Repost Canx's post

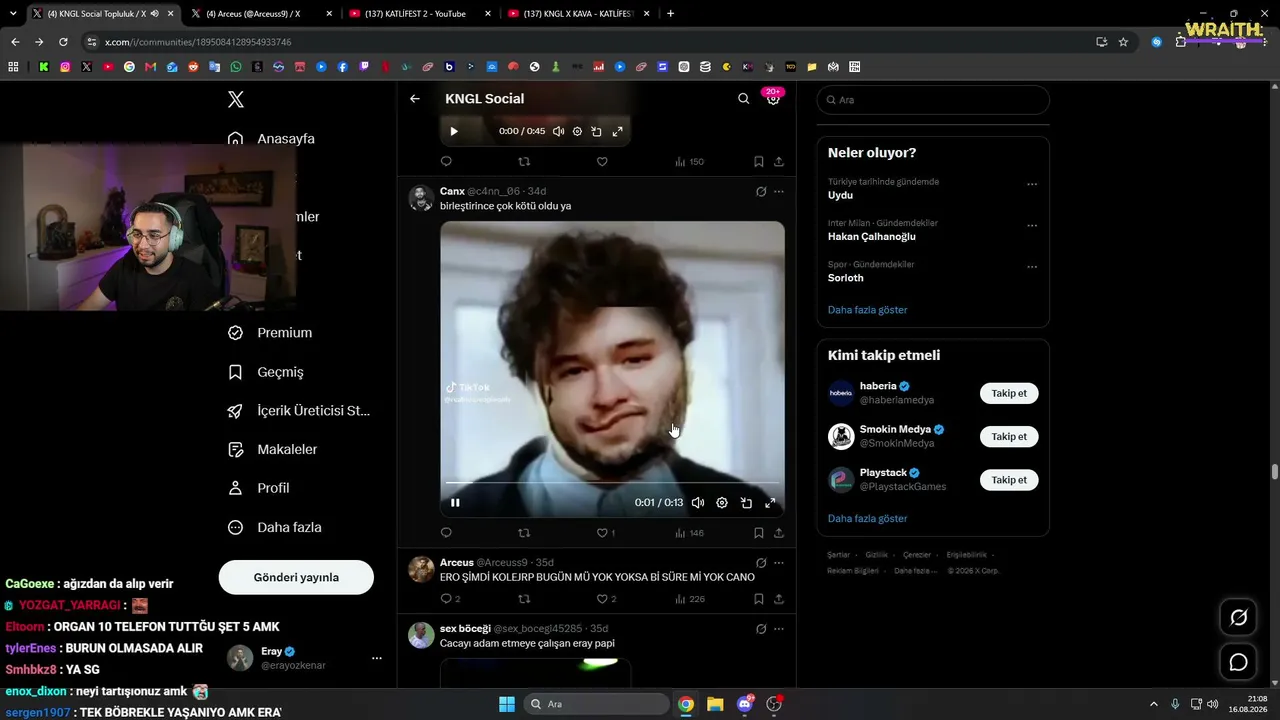point(524,533)
